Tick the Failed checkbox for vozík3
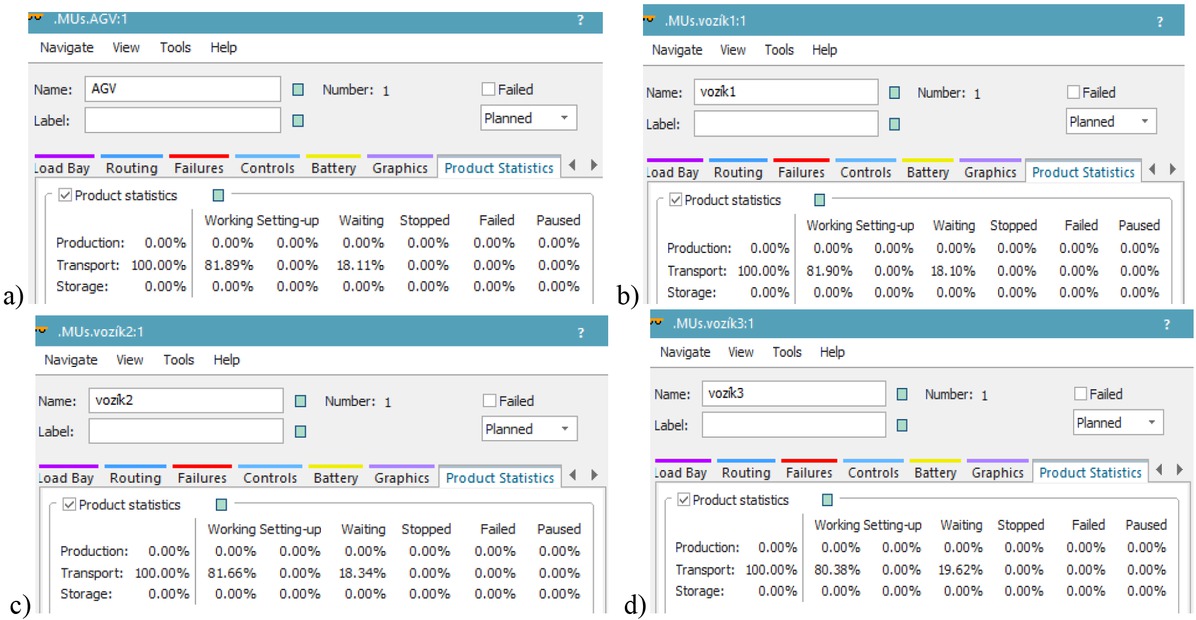Image resolution: width=1196 pixels, height=620 pixels. (1081, 394)
